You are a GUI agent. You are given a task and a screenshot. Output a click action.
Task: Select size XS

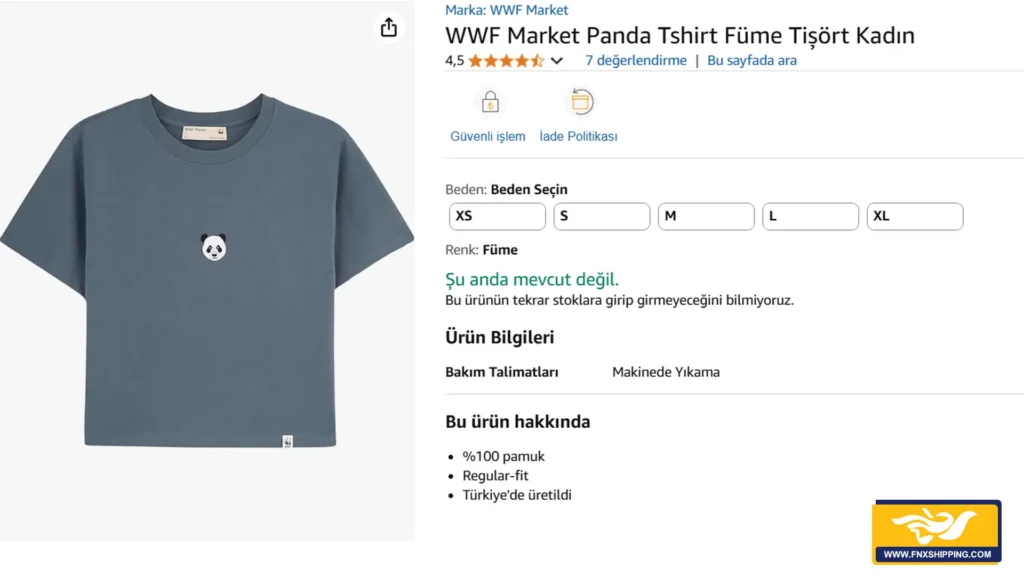click(x=497, y=216)
